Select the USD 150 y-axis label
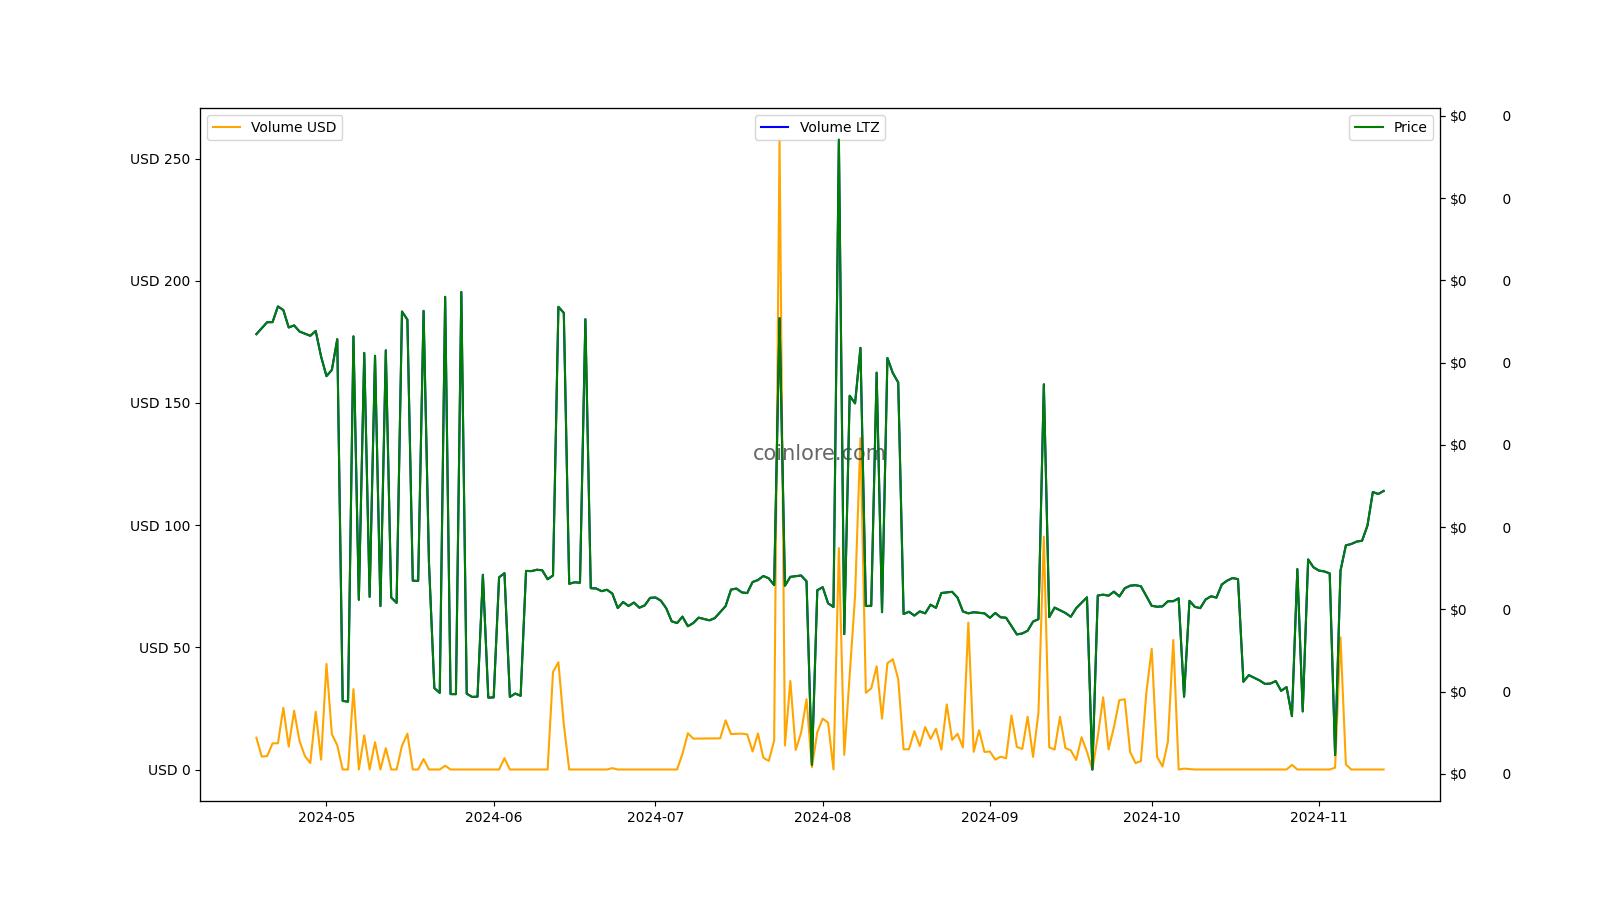1600x900 pixels. point(160,403)
